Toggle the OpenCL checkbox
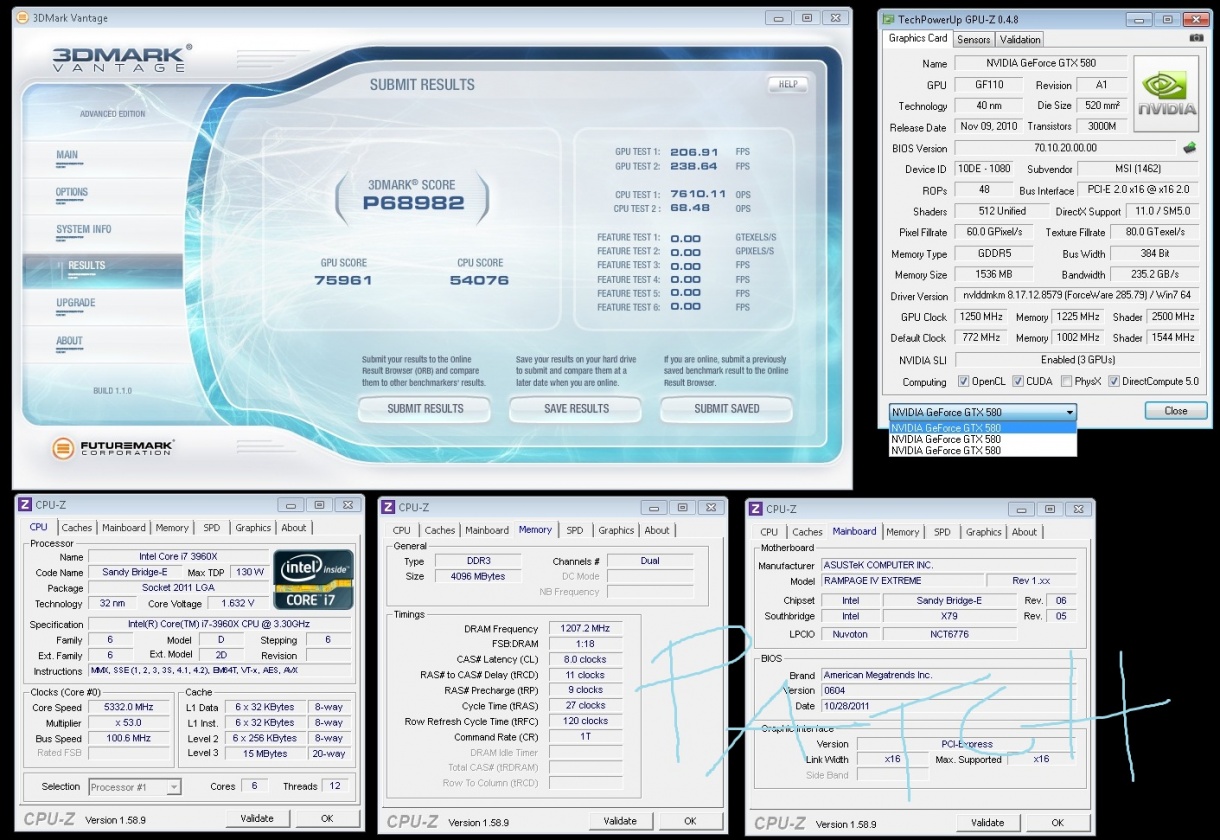Viewport: 1220px width, 840px height. pos(963,382)
